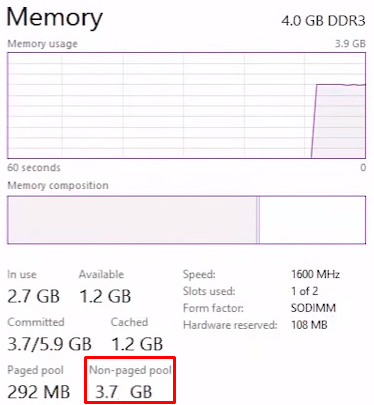This screenshot has width=374, height=405.
Task: Click the Speed 1600 MHz value
Action: 315,274
